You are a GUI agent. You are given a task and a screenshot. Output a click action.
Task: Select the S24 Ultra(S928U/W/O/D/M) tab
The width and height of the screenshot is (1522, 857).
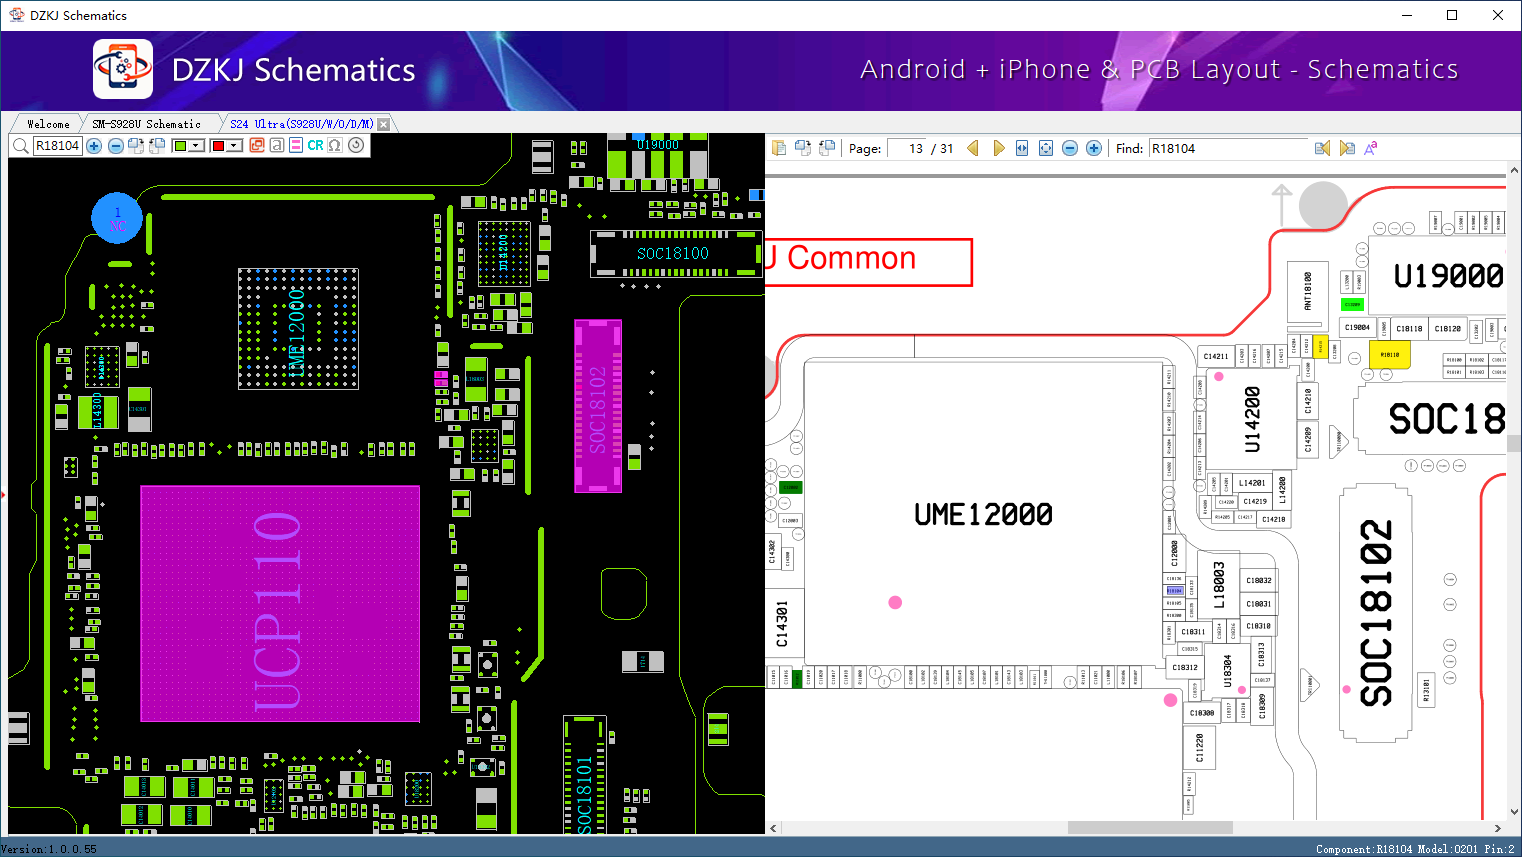tap(301, 124)
